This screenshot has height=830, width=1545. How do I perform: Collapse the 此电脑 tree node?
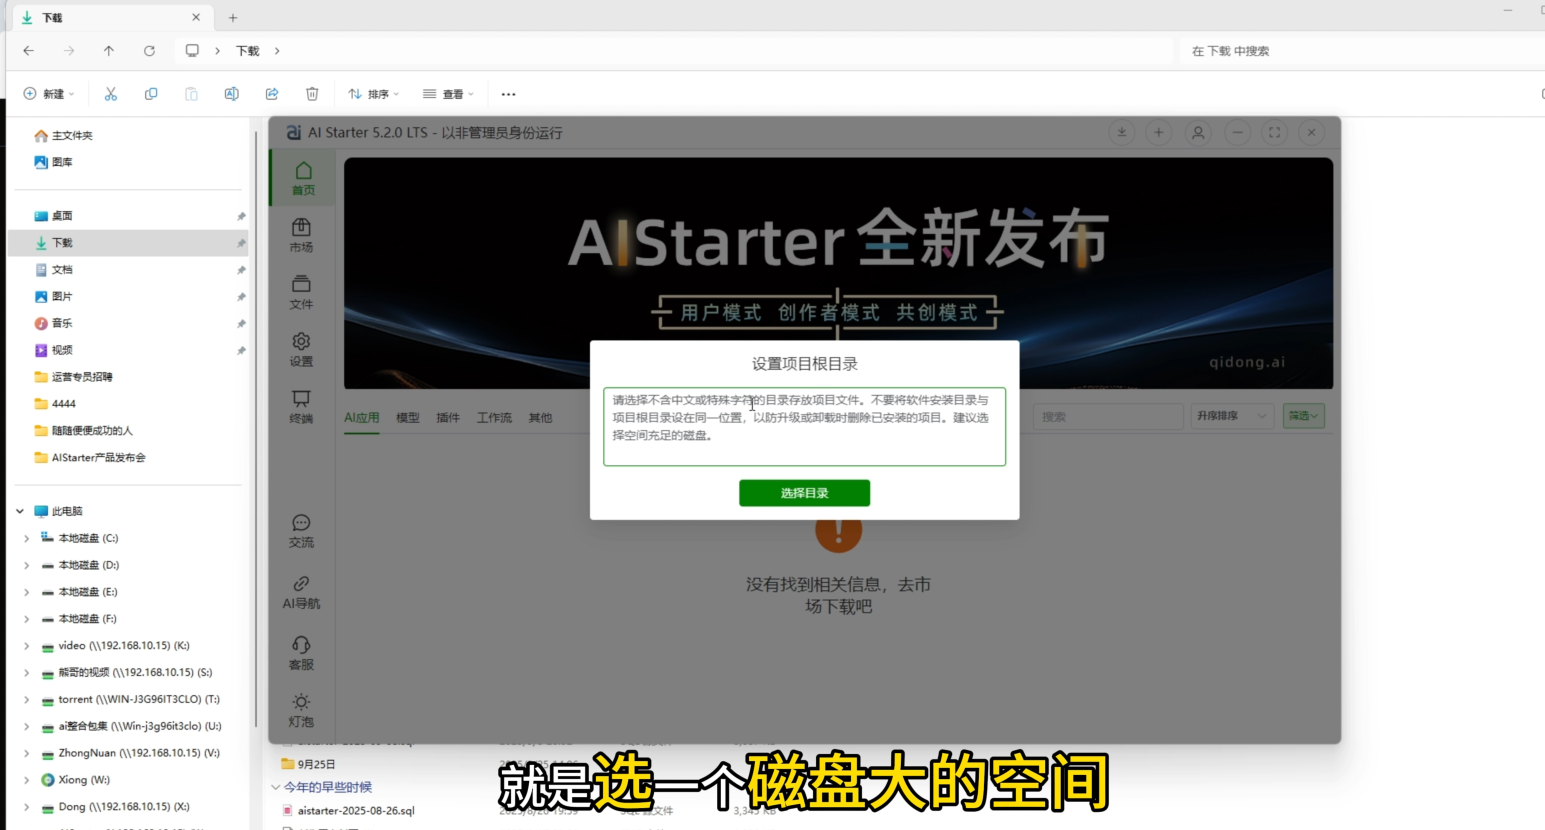click(x=20, y=511)
